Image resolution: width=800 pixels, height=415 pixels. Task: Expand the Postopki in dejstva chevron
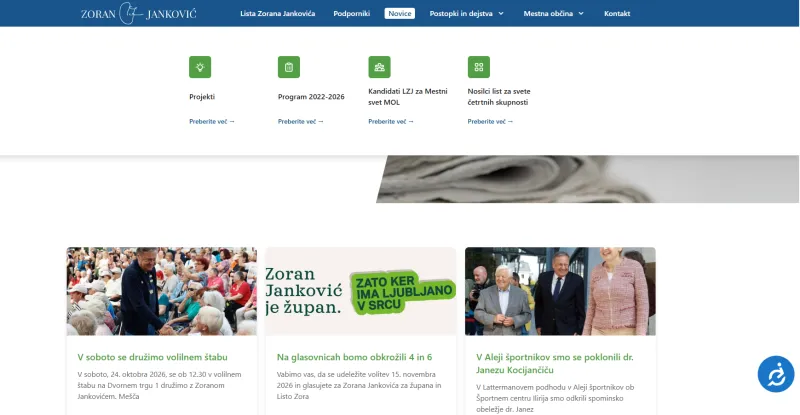point(501,14)
